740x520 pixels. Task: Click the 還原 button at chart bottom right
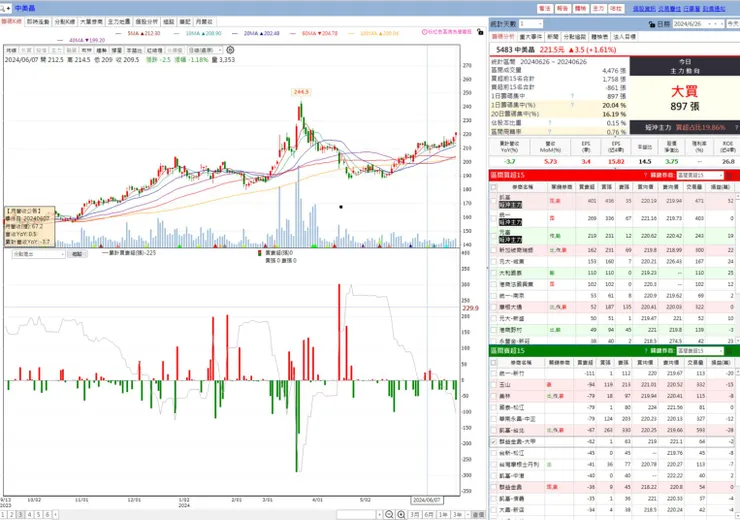pos(479,514)
